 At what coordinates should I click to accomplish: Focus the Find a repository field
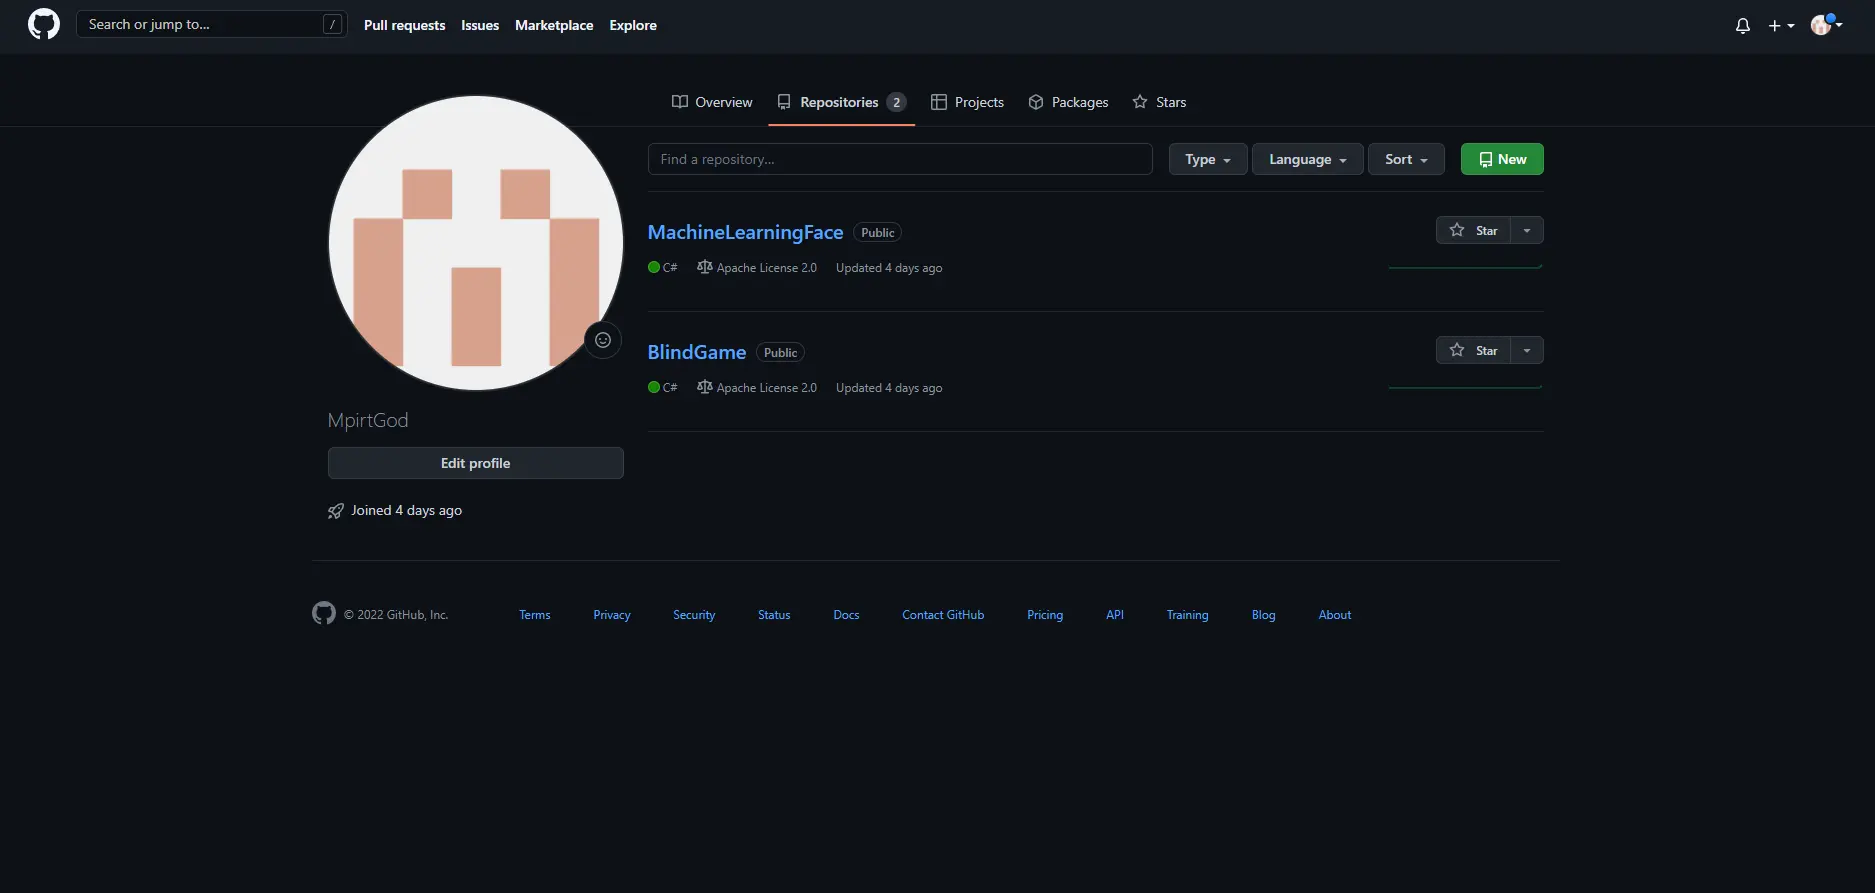click(900, 160)
